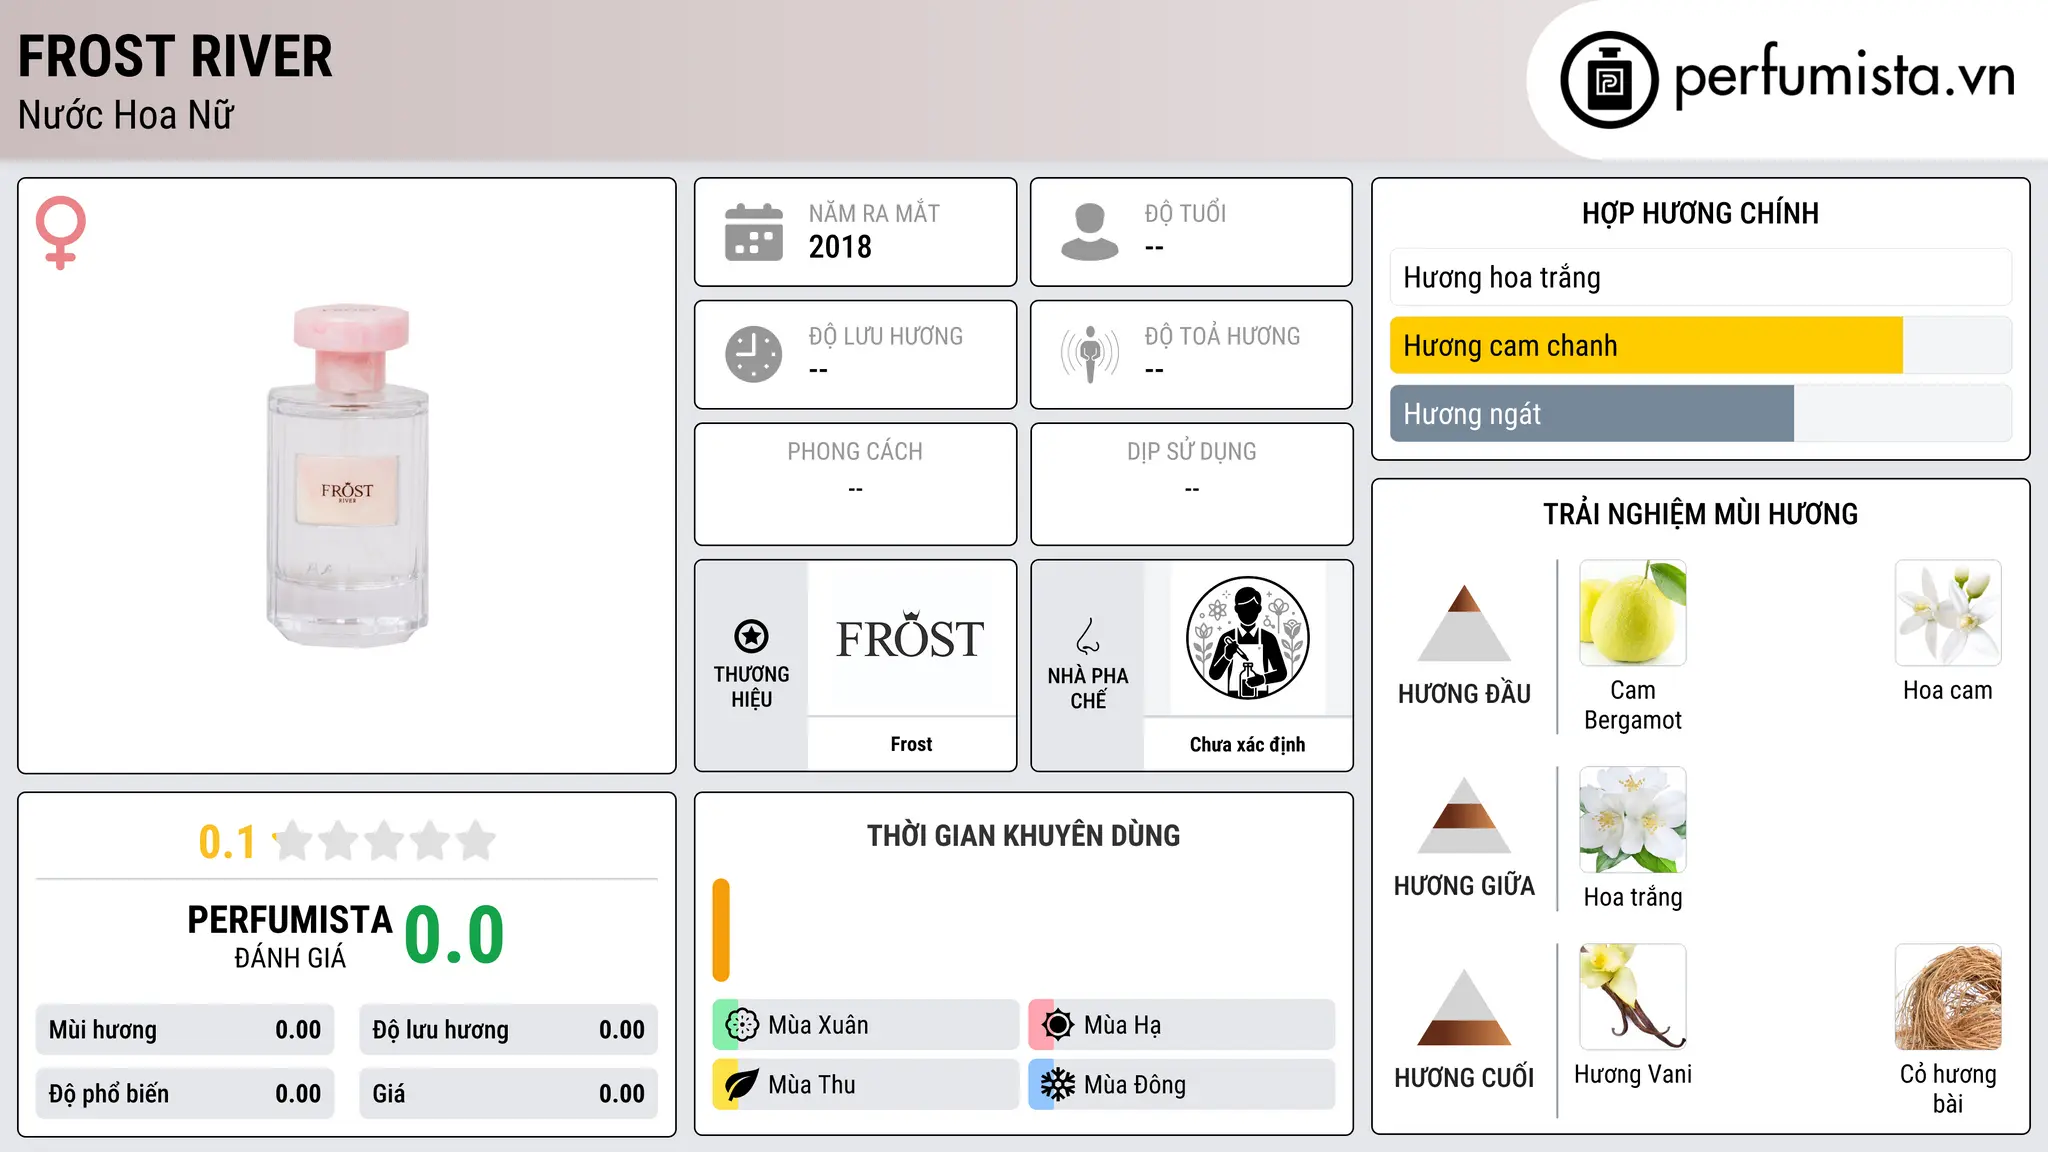Click the star rating row

347,841
